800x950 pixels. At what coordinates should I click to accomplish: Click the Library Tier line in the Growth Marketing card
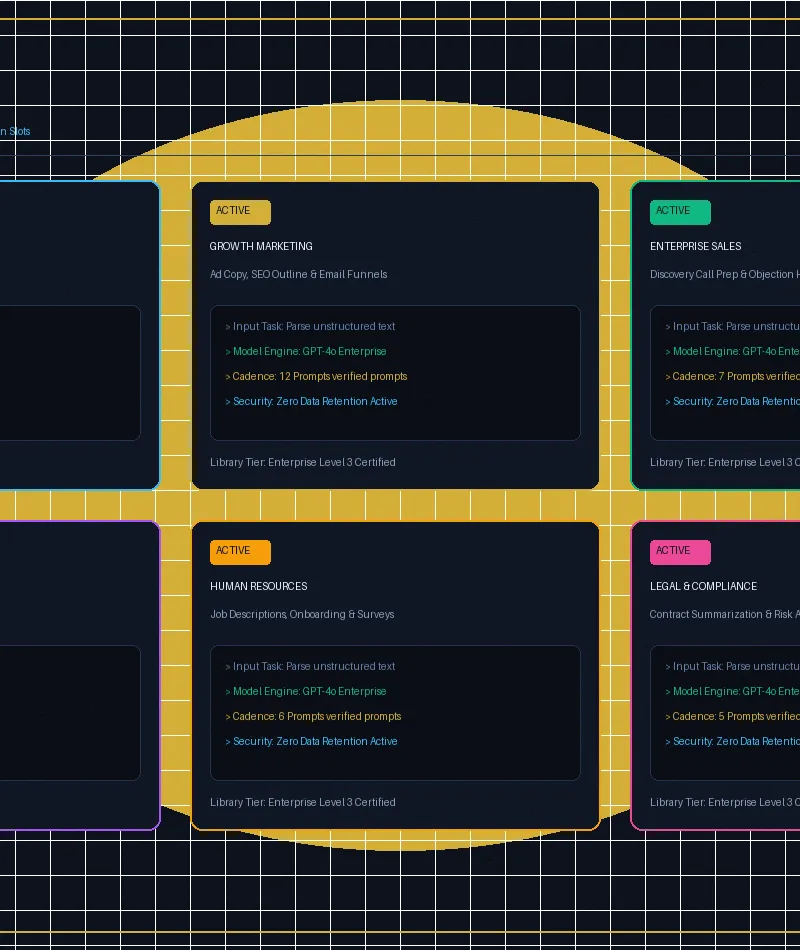(x=303, y=462)
